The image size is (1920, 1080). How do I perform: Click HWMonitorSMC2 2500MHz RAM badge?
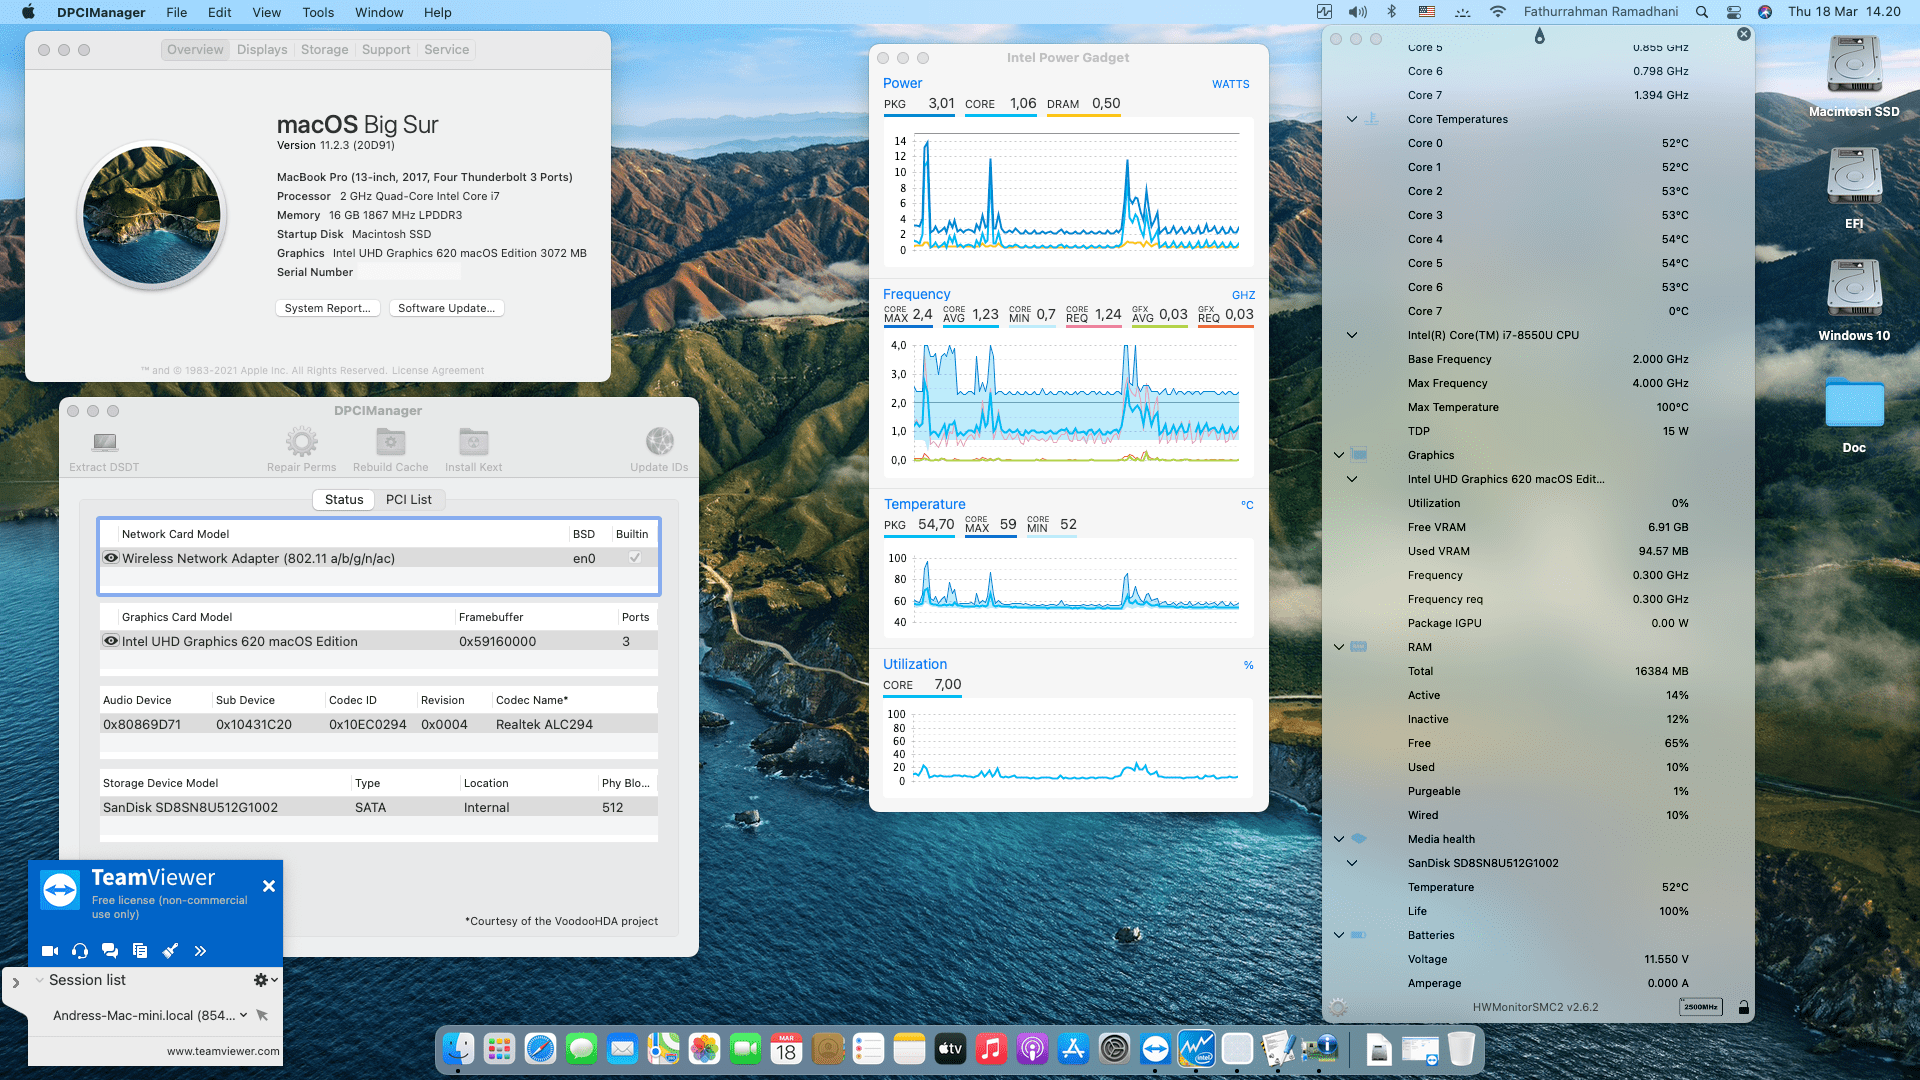(1700, 1007)
